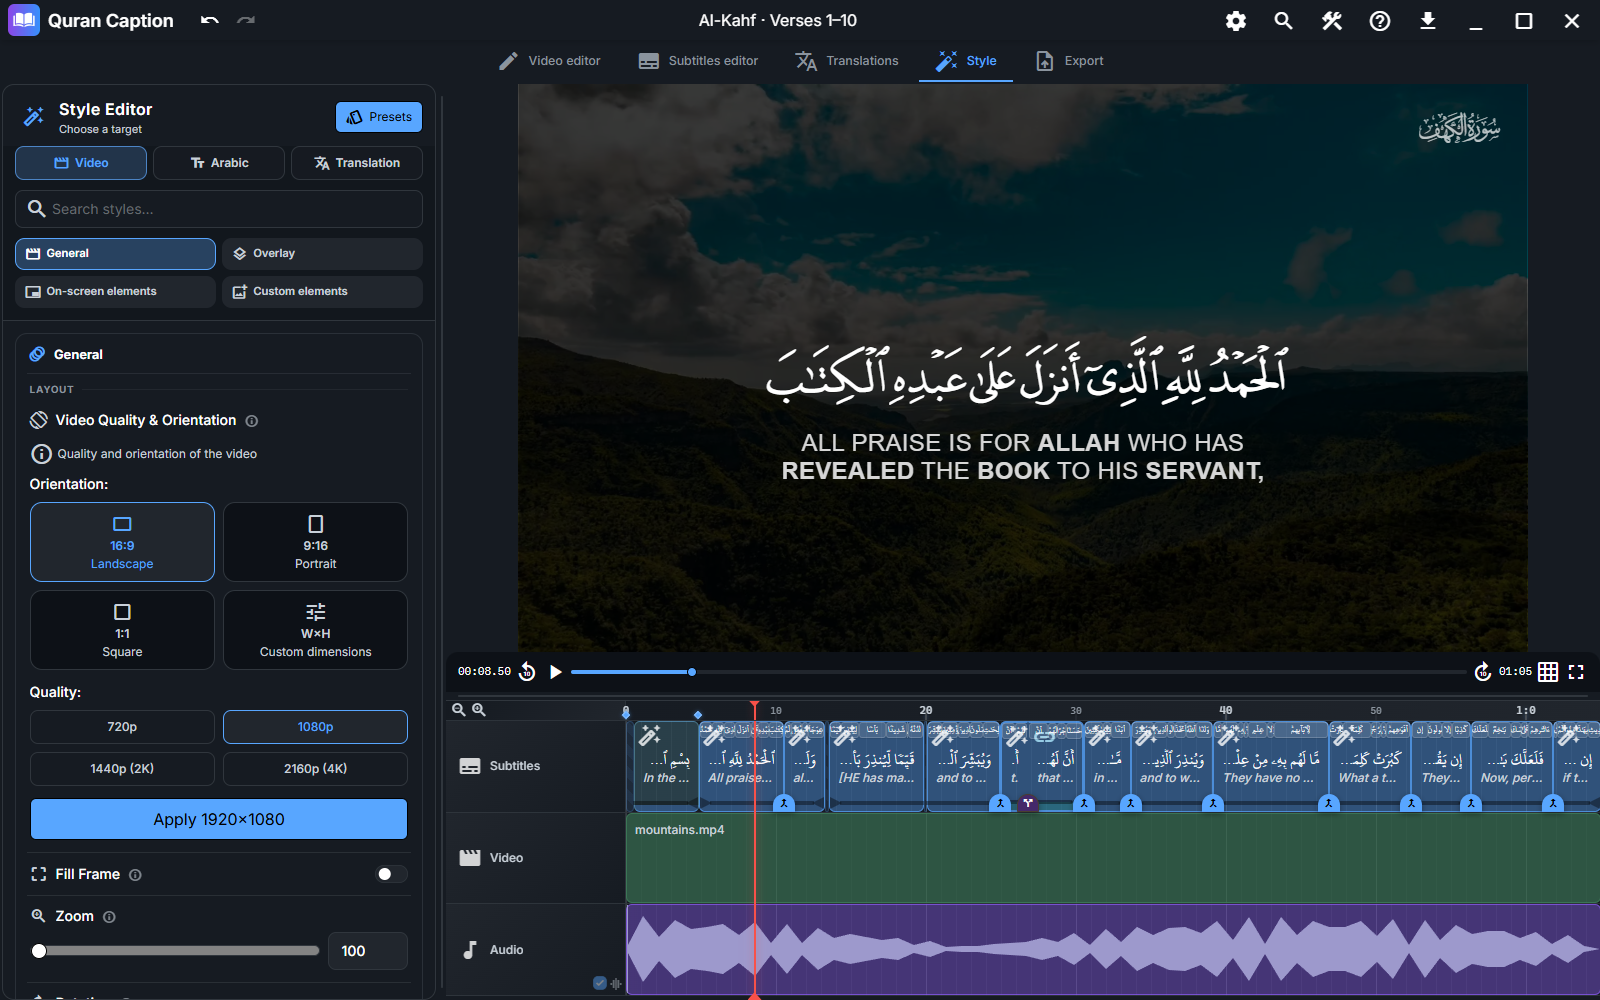Play the video preview
The width and height of the screenshot is (1600, 1000).
[556, 672]
